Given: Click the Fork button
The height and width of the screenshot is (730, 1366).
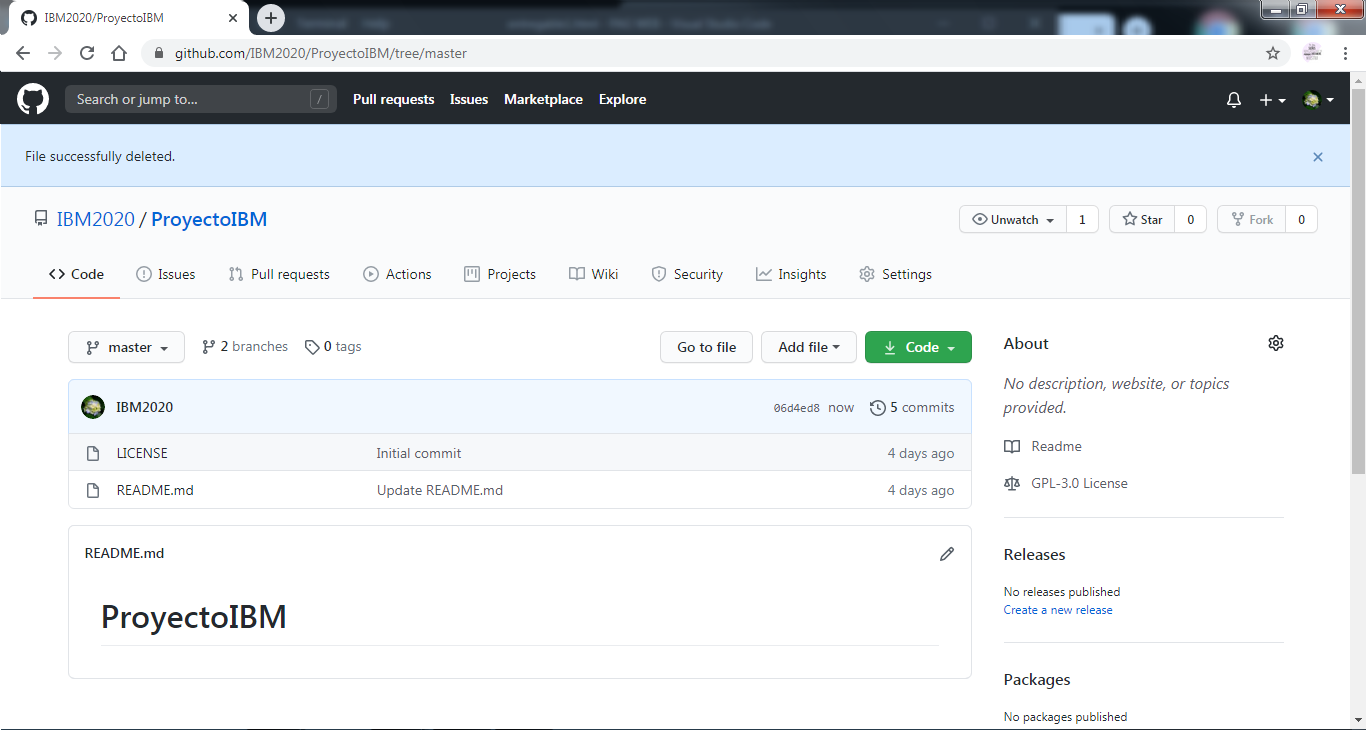Looking at the screenshot, I should click(1251, 219).
